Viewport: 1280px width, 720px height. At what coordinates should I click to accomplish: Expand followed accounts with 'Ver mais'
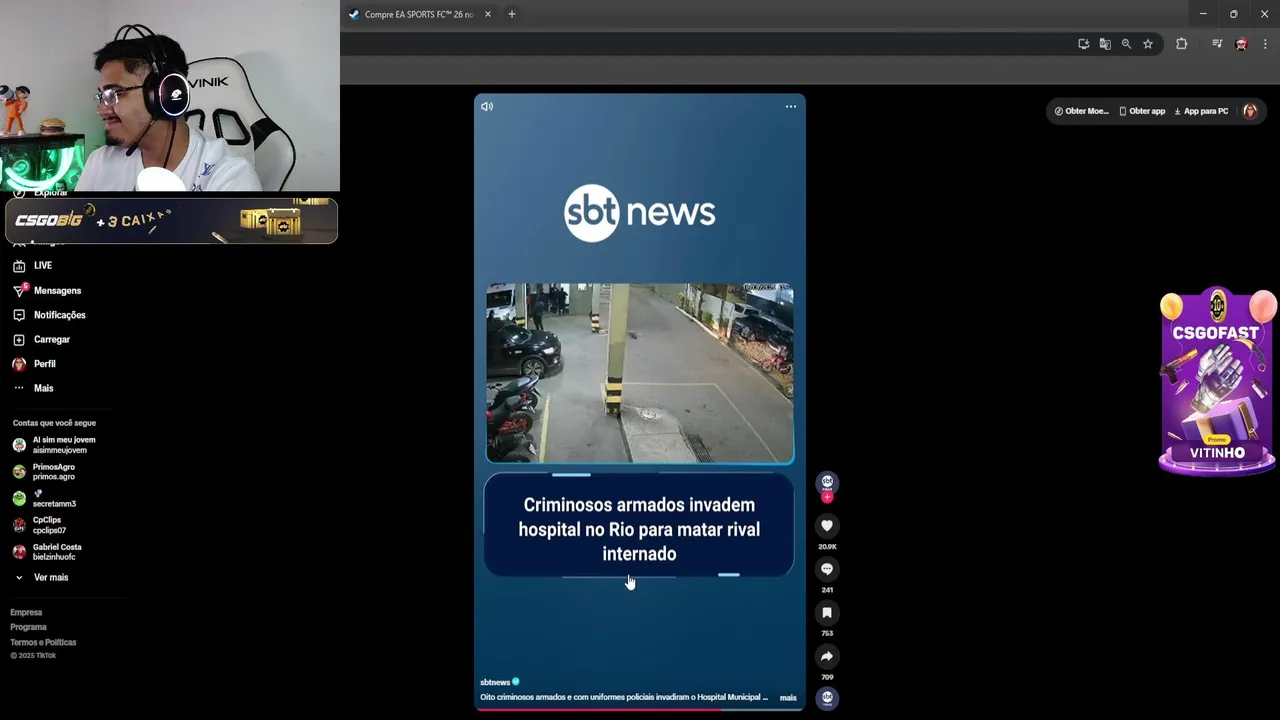[x=50, y=578]
